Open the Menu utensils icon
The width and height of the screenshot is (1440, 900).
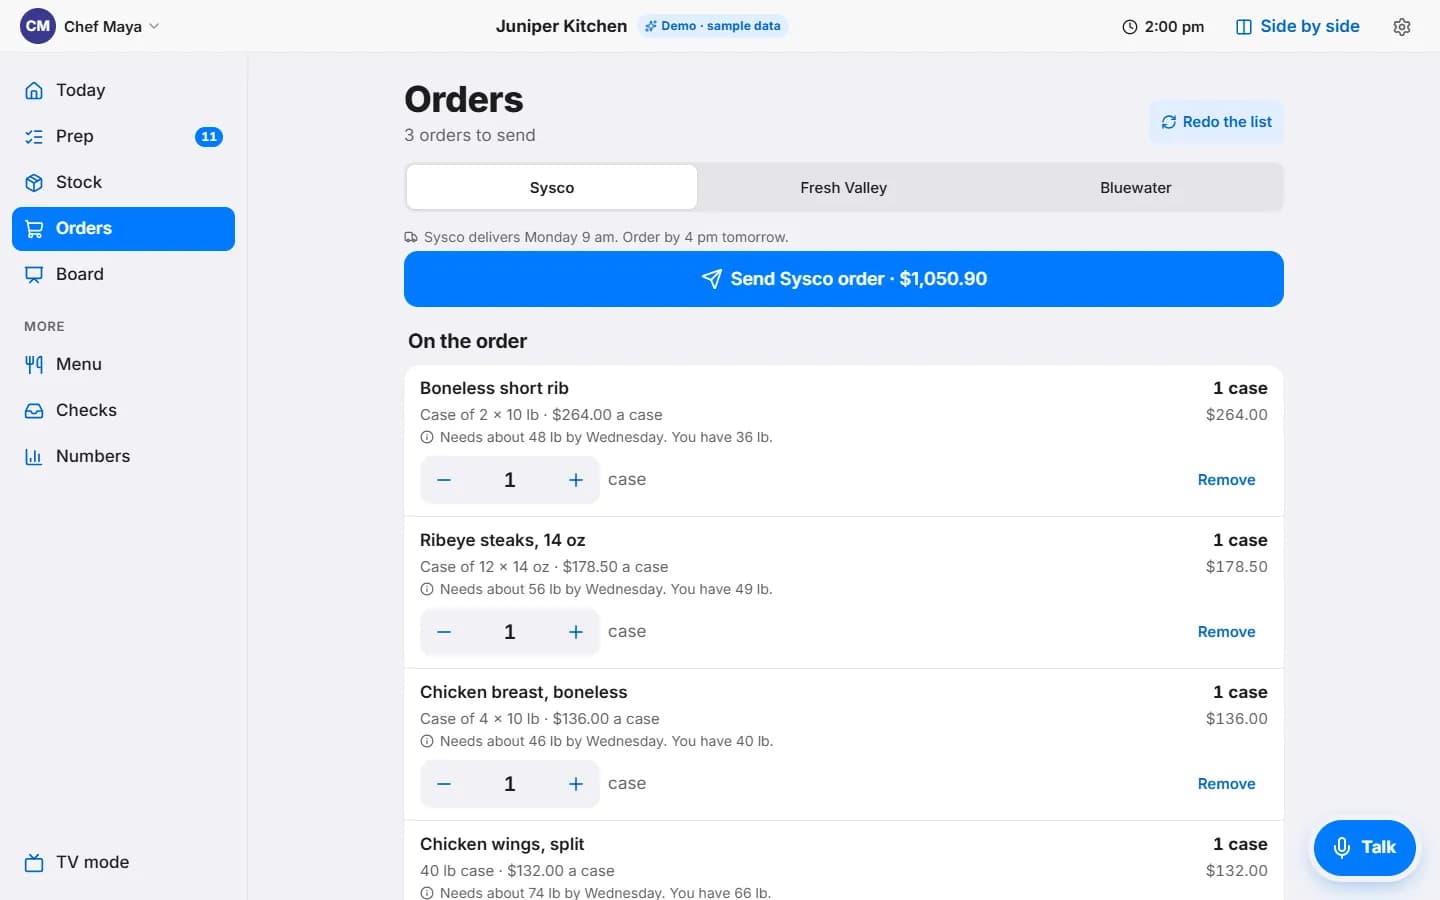pos(34,364)
